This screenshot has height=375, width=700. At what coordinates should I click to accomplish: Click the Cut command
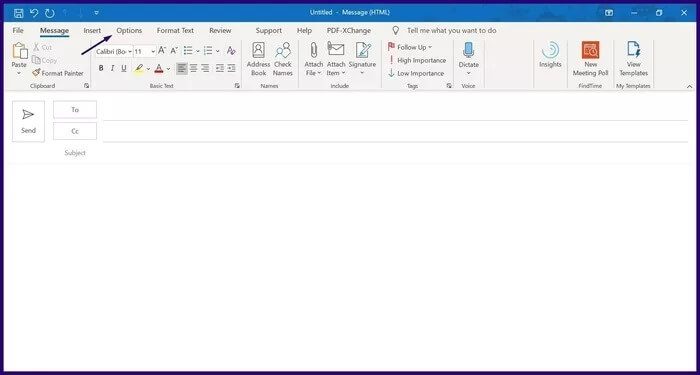pos(42,47)
